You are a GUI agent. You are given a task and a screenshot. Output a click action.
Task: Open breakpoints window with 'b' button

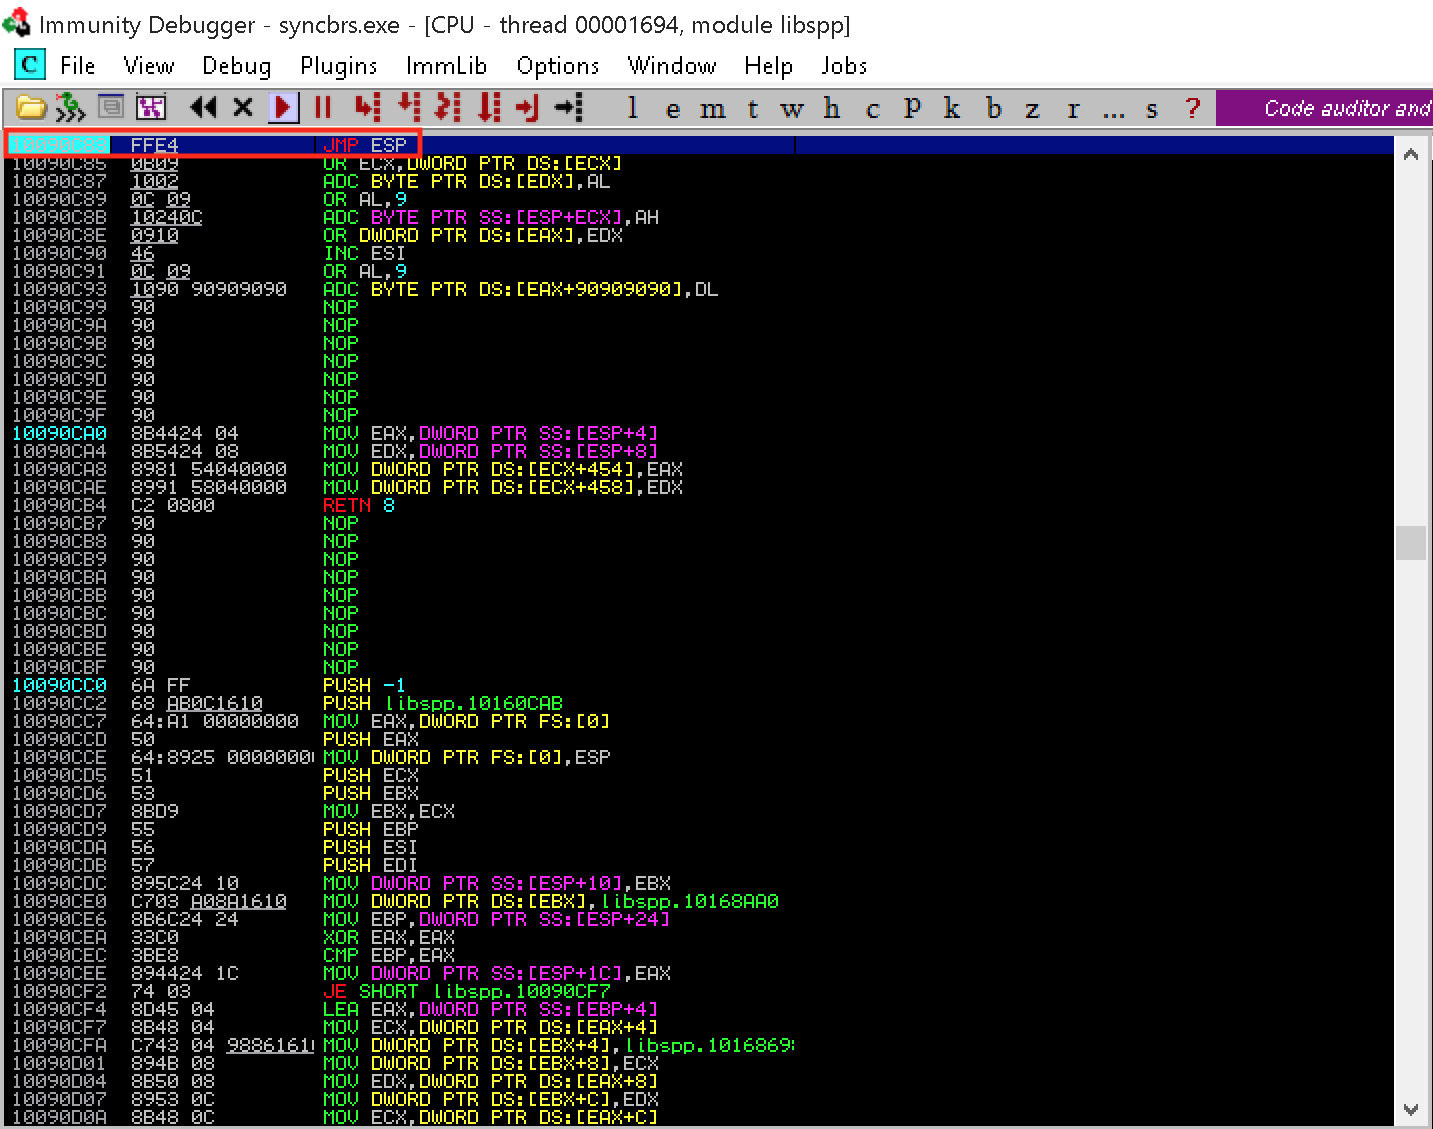pyautogui.click(x=993, y=108)
